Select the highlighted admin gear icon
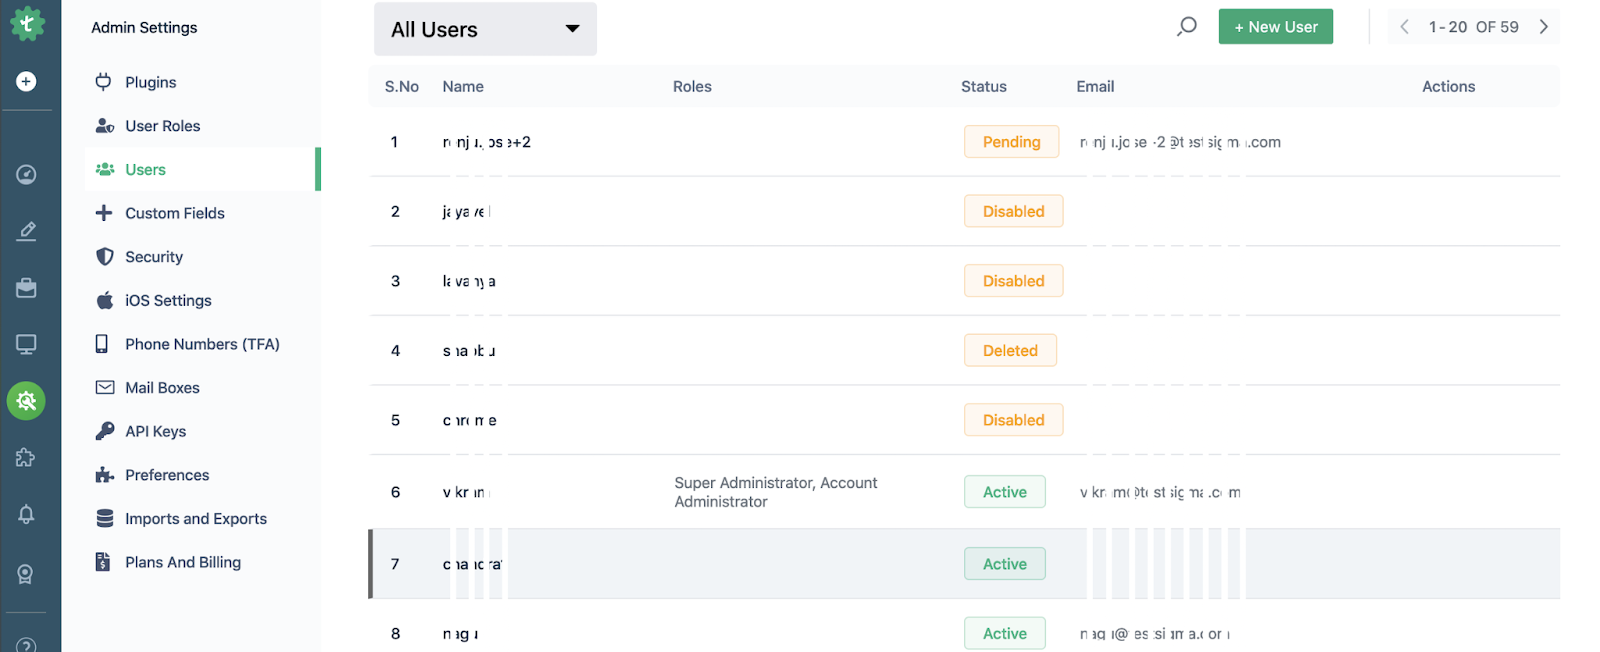 26,401
